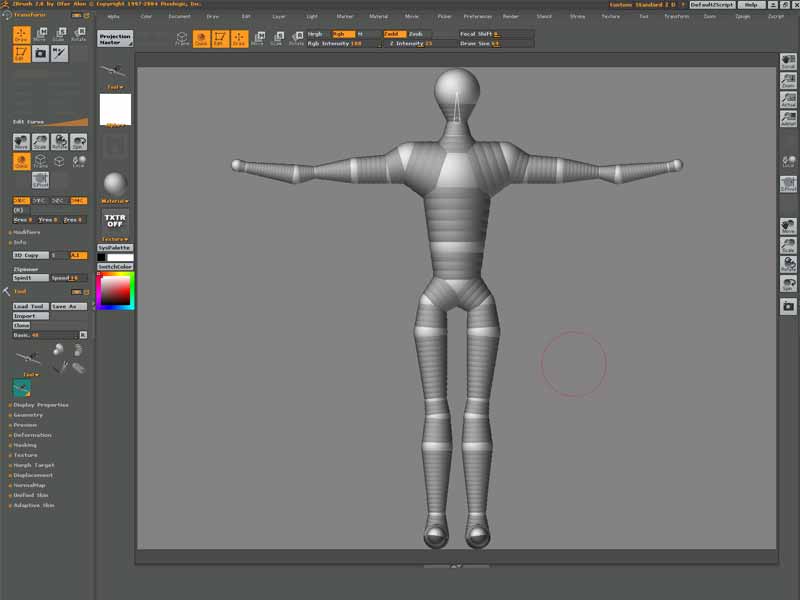Viewport: 800px width, 600px height.
Task: Expand the Display Properties section
Action: 40,405
